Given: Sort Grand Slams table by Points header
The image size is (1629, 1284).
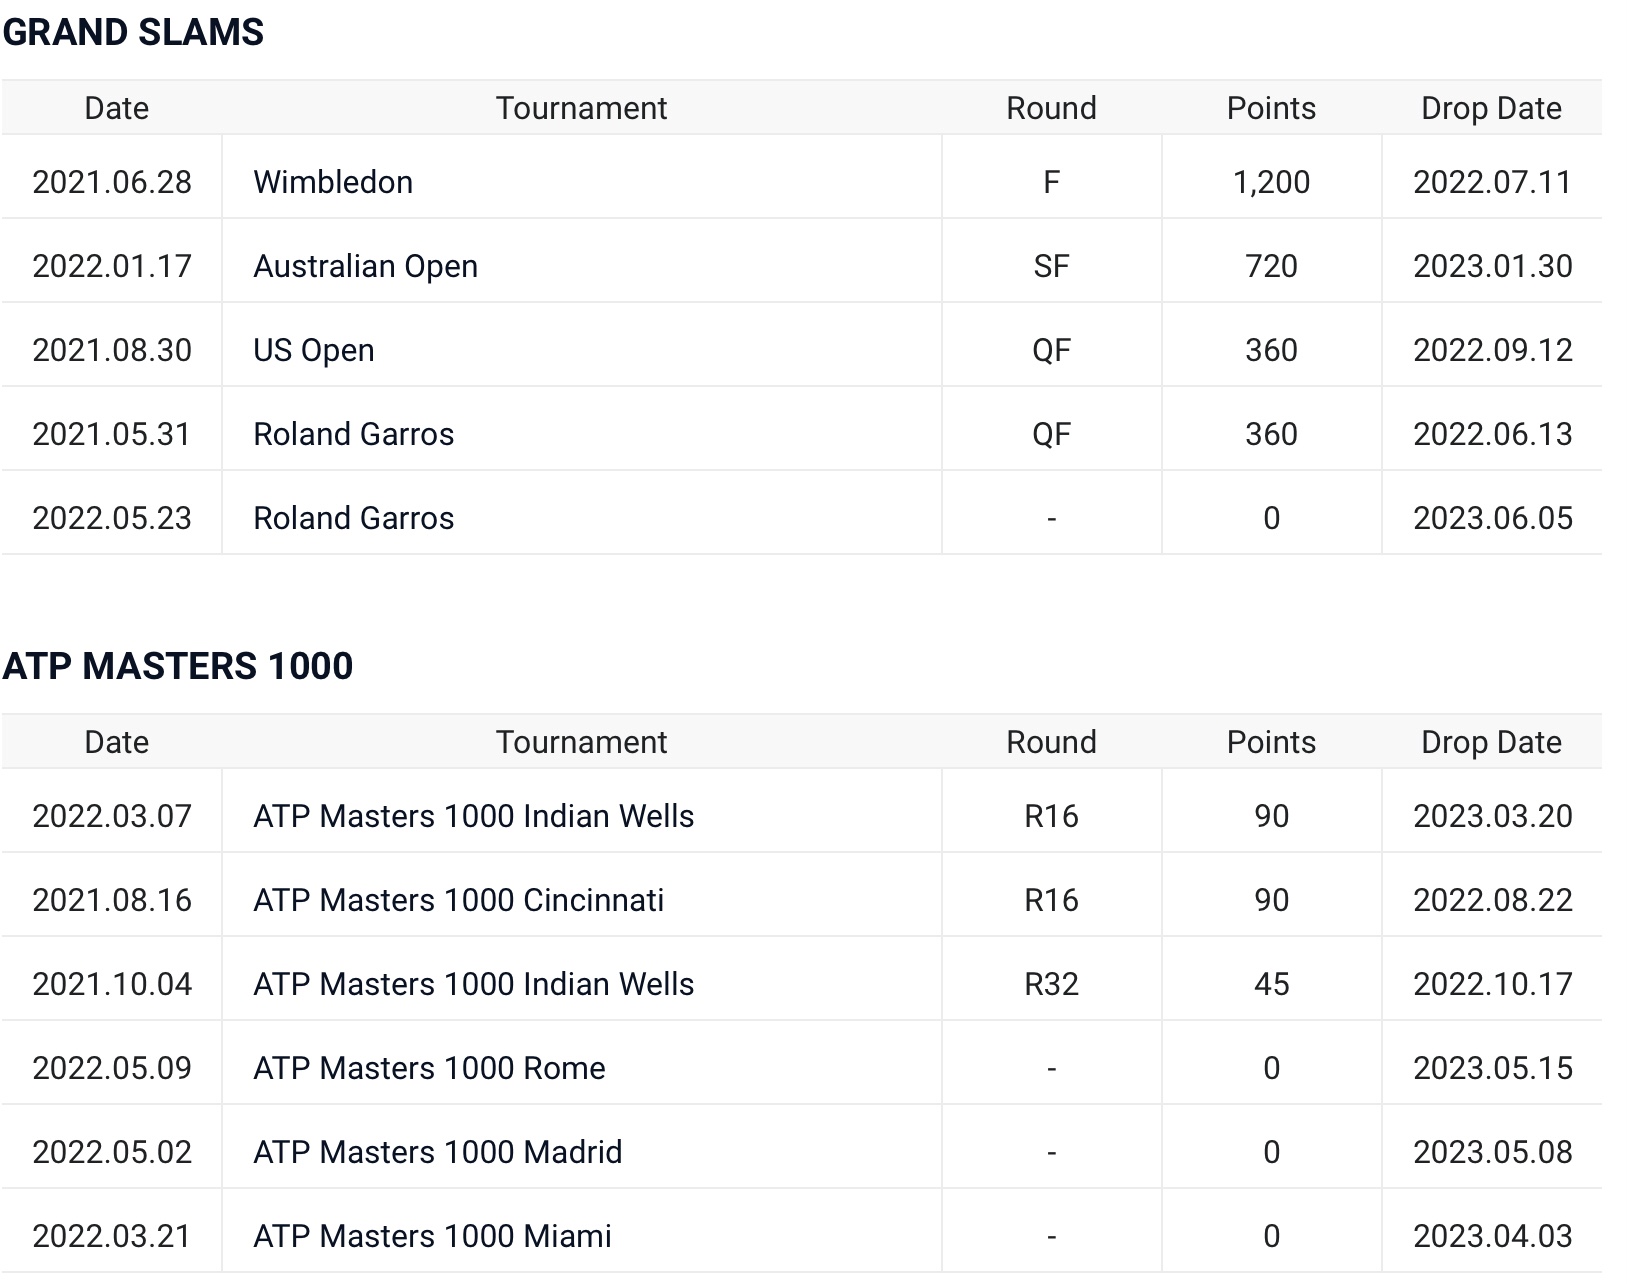Looking at the screenshot, I should pos(1271,108).
